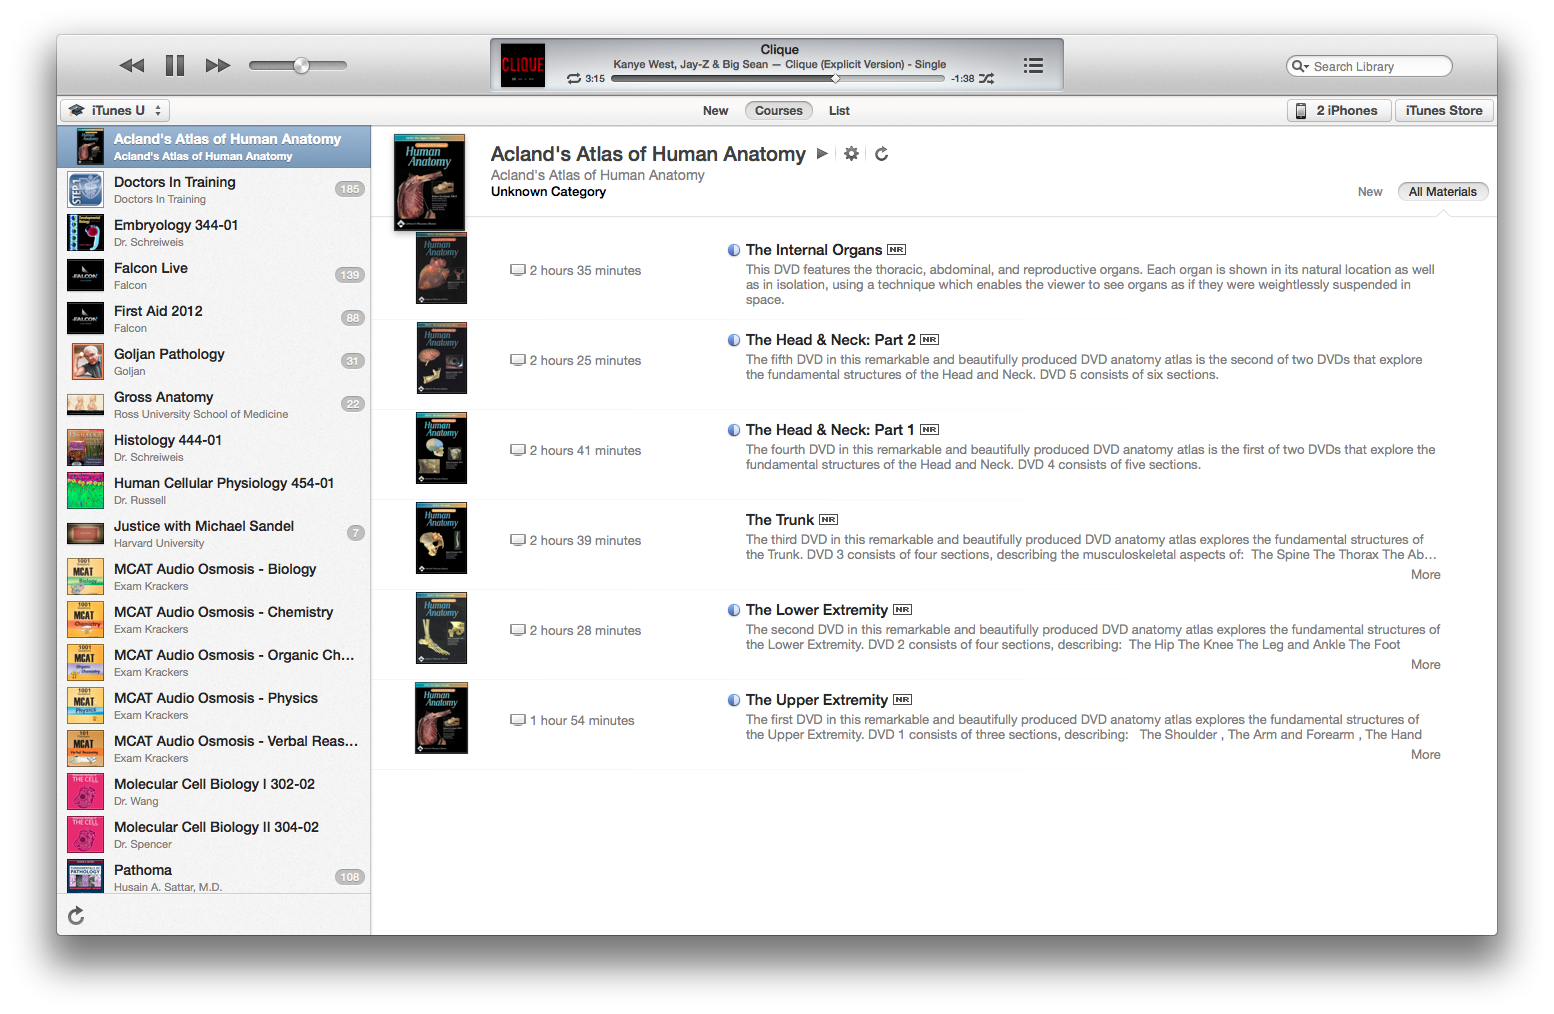This screenshot has height=1014, width=1554.
Task: Click NR rating badge on The Trunk
Action: [828, 520]
